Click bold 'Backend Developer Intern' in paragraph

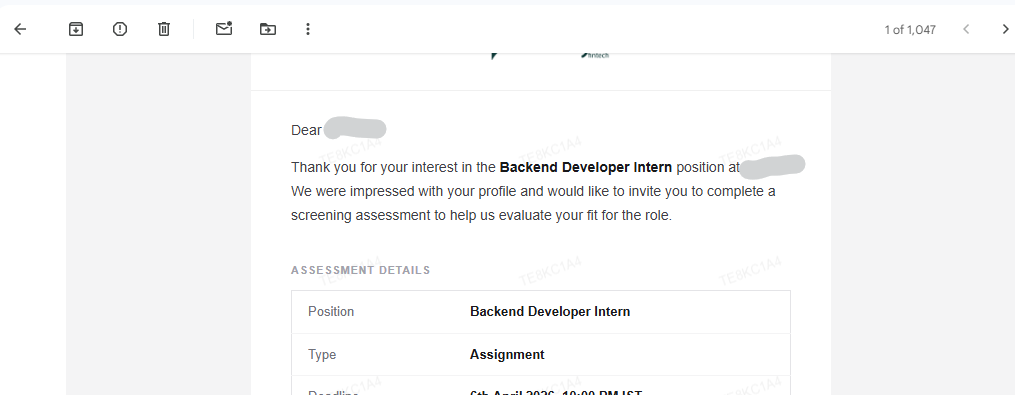point(585,167)
